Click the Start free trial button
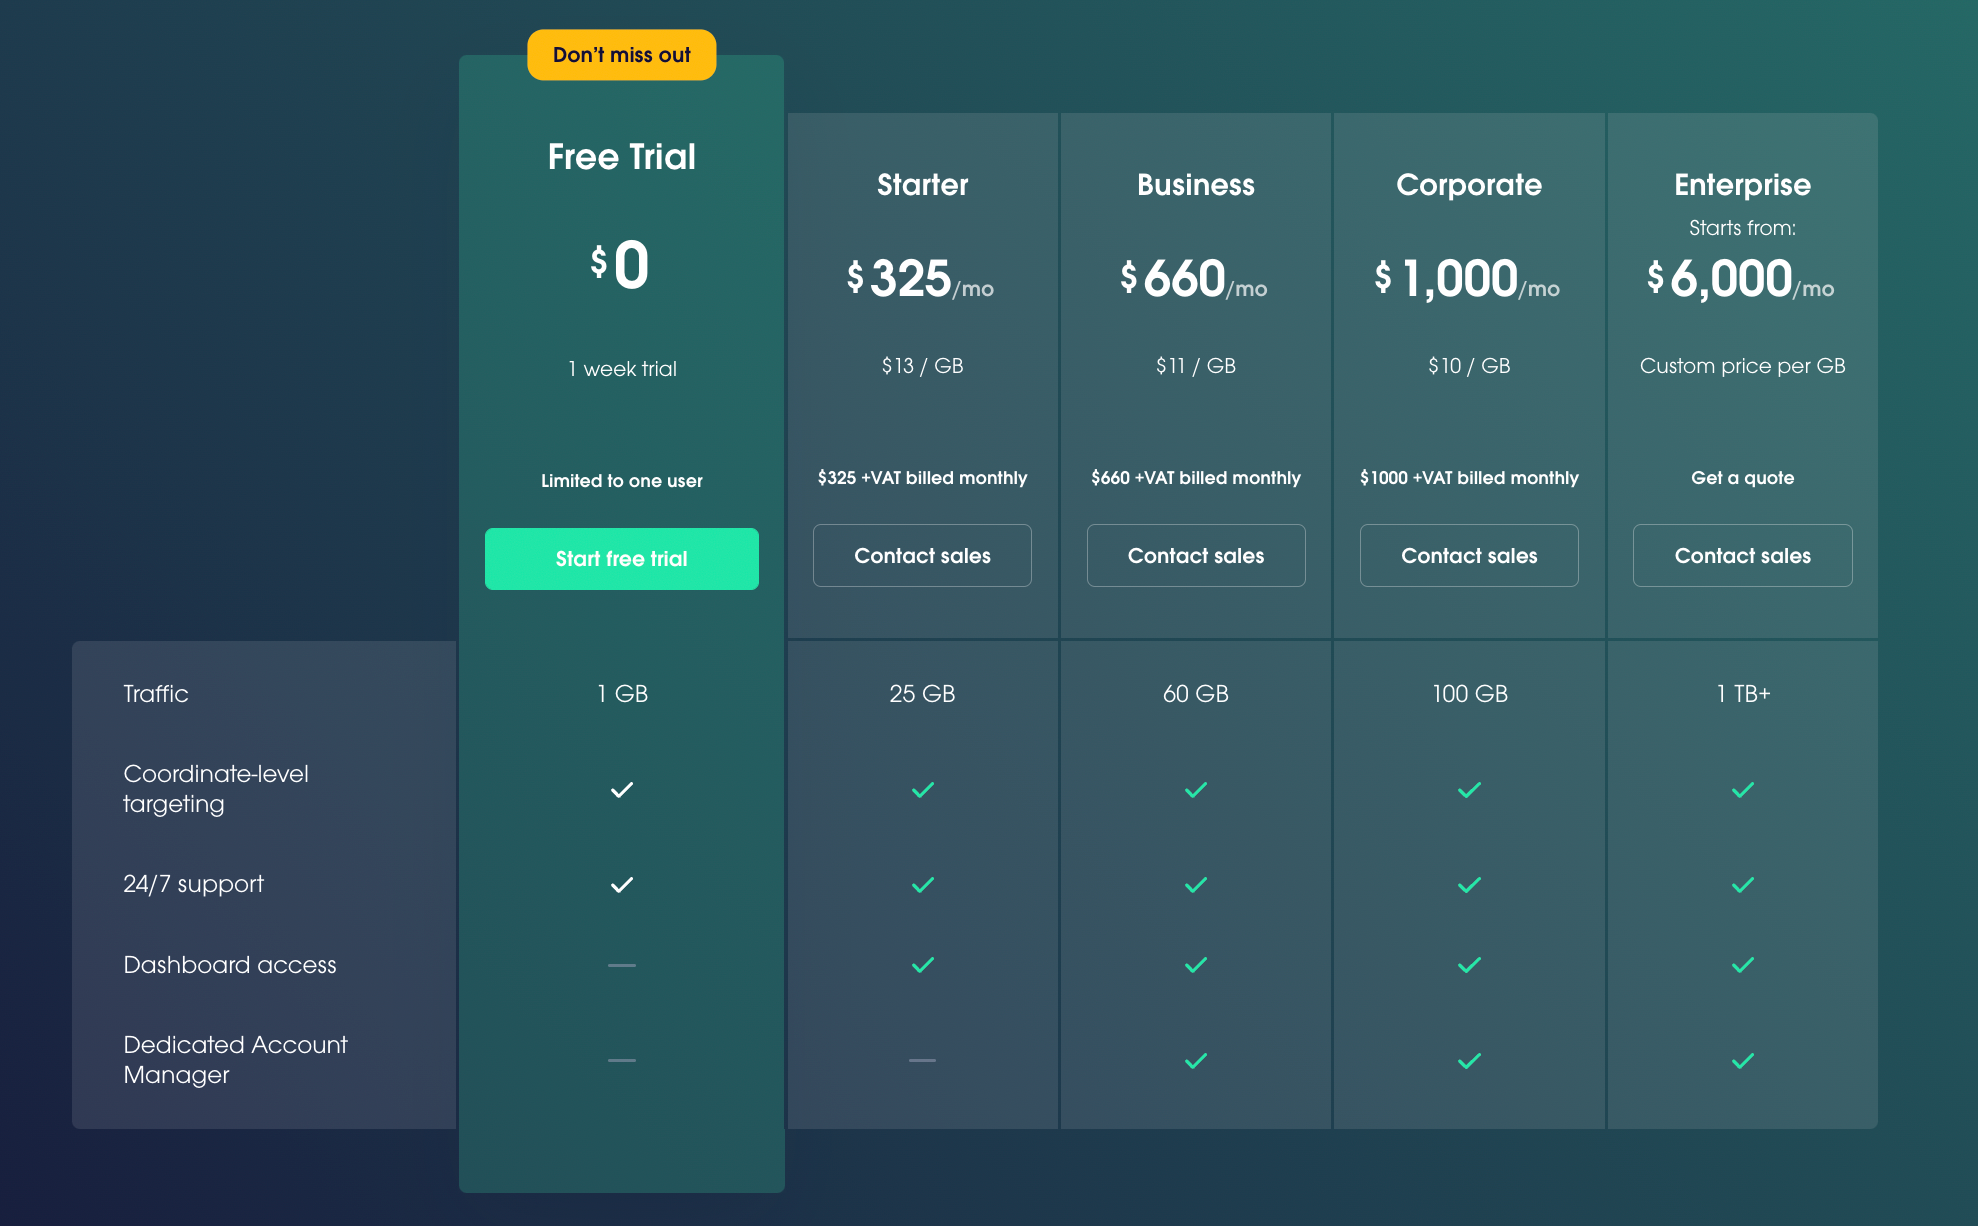This screenshot has height=1226, width=1978. pyautogui.click(x=621, y=559)
